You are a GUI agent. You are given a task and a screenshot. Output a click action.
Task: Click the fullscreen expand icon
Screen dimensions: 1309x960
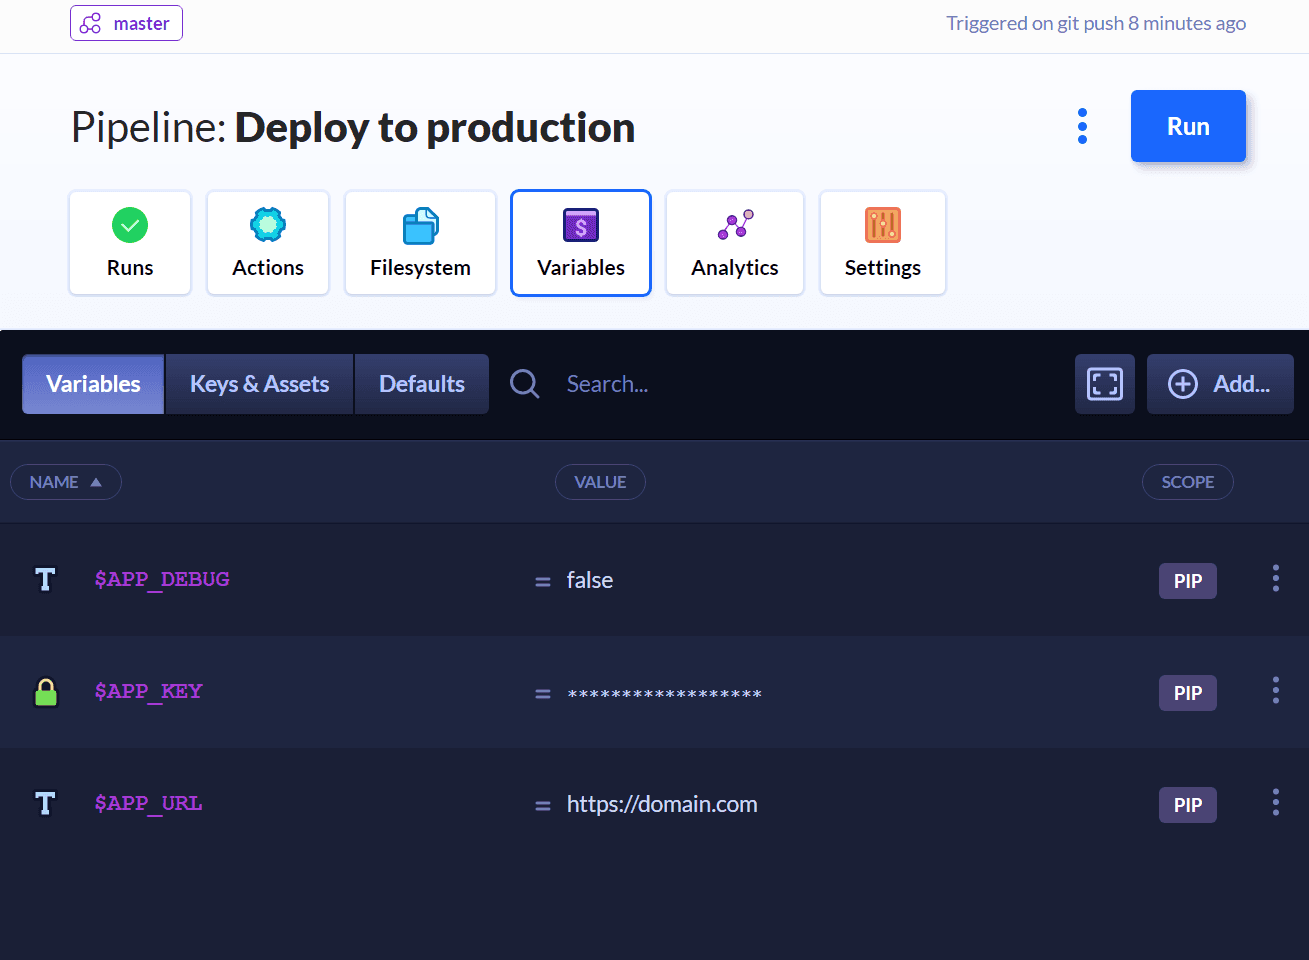[1104, 384]
